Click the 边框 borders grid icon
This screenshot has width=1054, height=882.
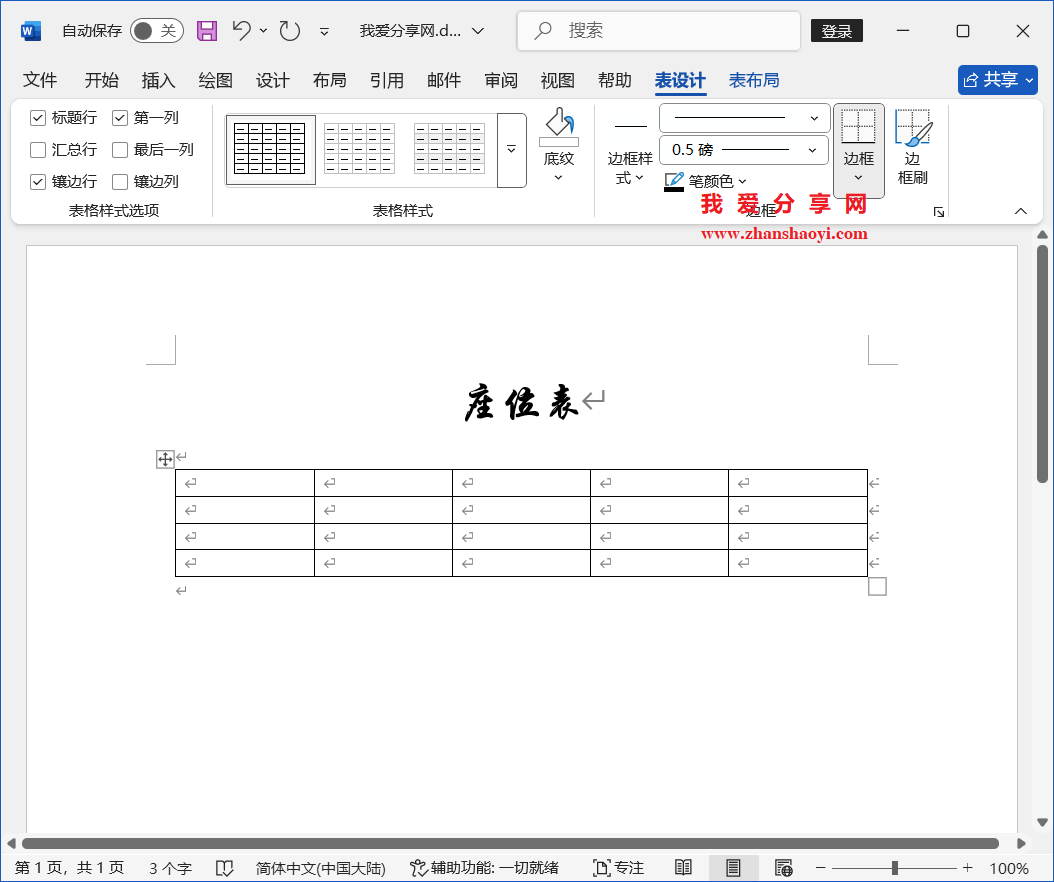point(858,126)
